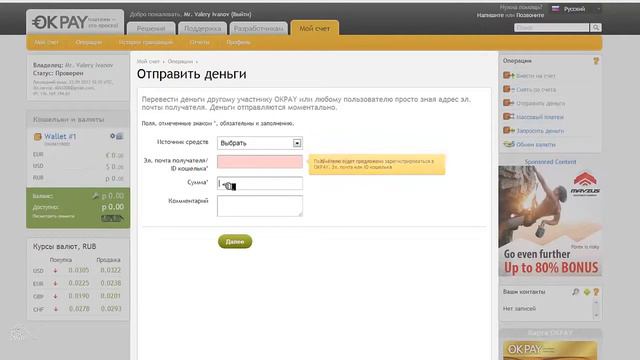Open the Поддержка tab
This screenshot has height=360, width=640.
(x=202, y=29)
